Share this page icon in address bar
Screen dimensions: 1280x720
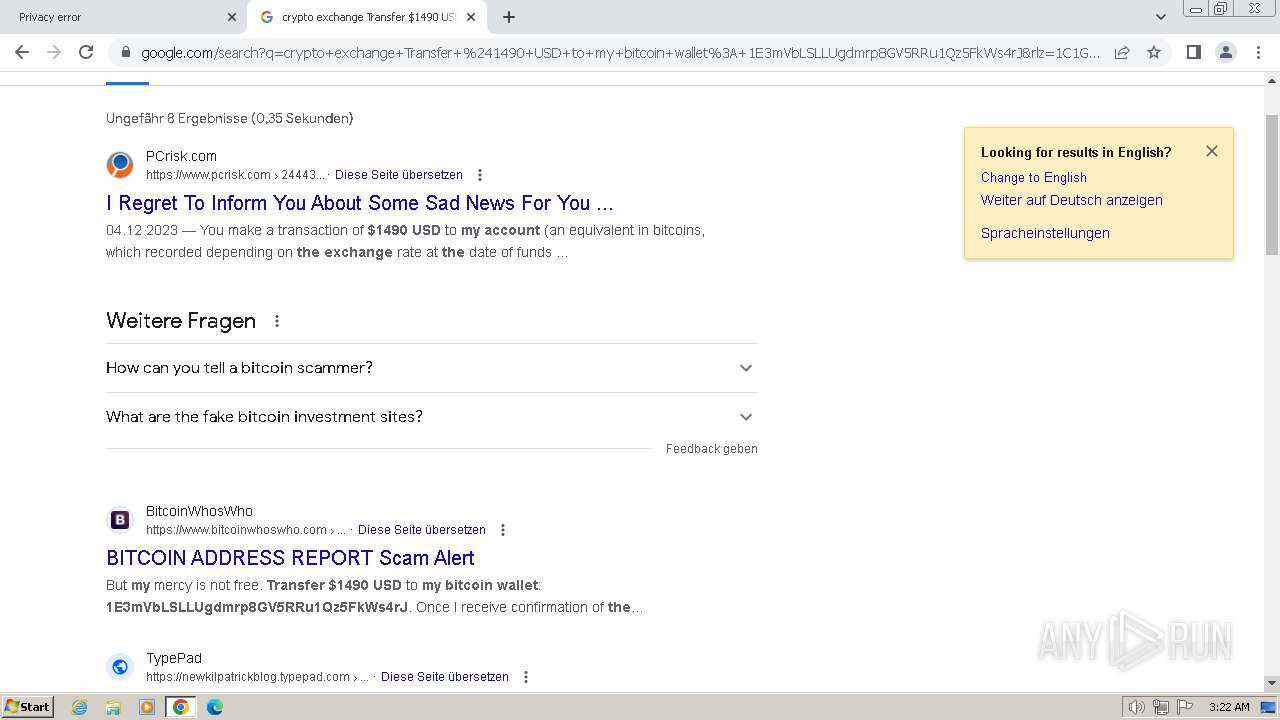tap(1122, 52)
